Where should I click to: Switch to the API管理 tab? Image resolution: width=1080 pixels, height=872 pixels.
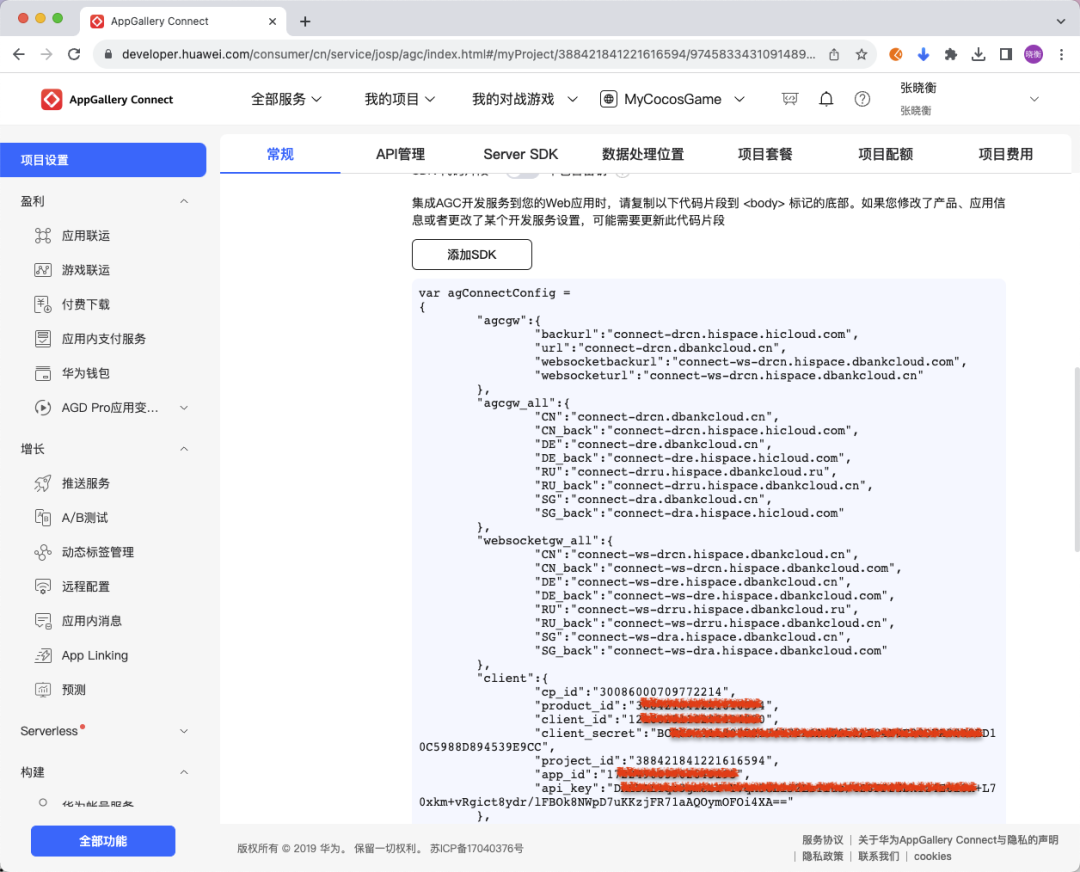(400, 154)
